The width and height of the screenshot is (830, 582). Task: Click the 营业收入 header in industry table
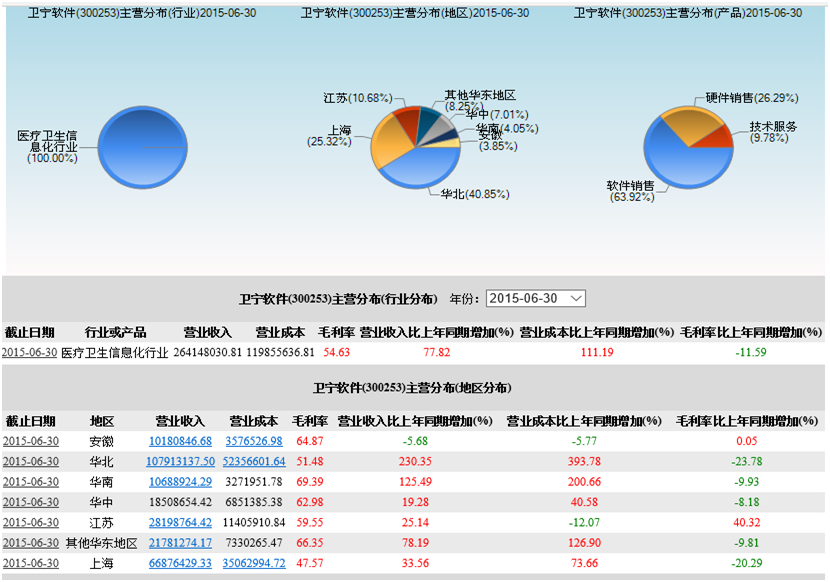[207, 332]
